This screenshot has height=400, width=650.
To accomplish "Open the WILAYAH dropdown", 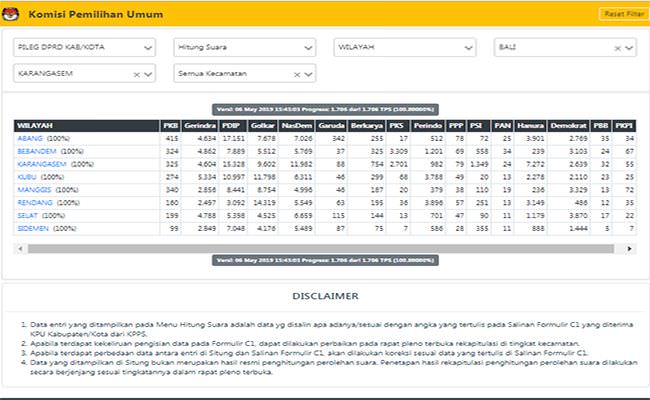I will tap(405, 47).
